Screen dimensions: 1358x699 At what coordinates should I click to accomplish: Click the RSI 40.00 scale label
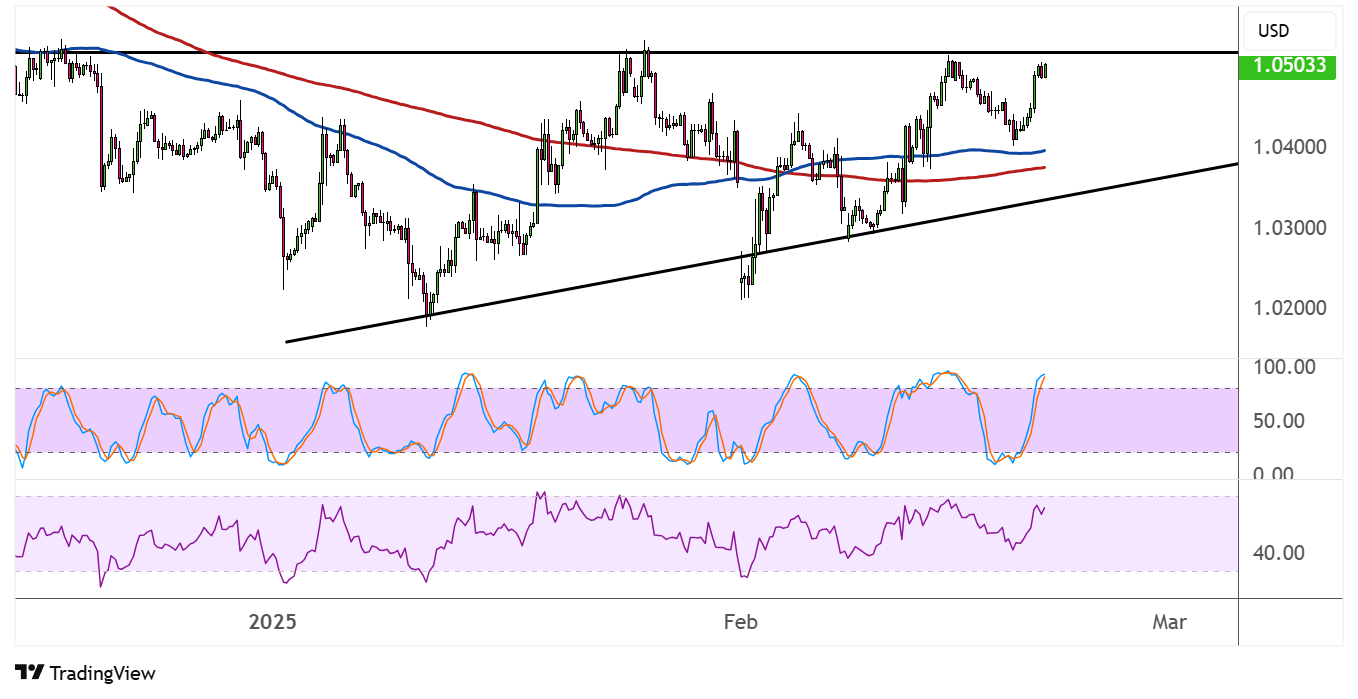(1279, 552)
